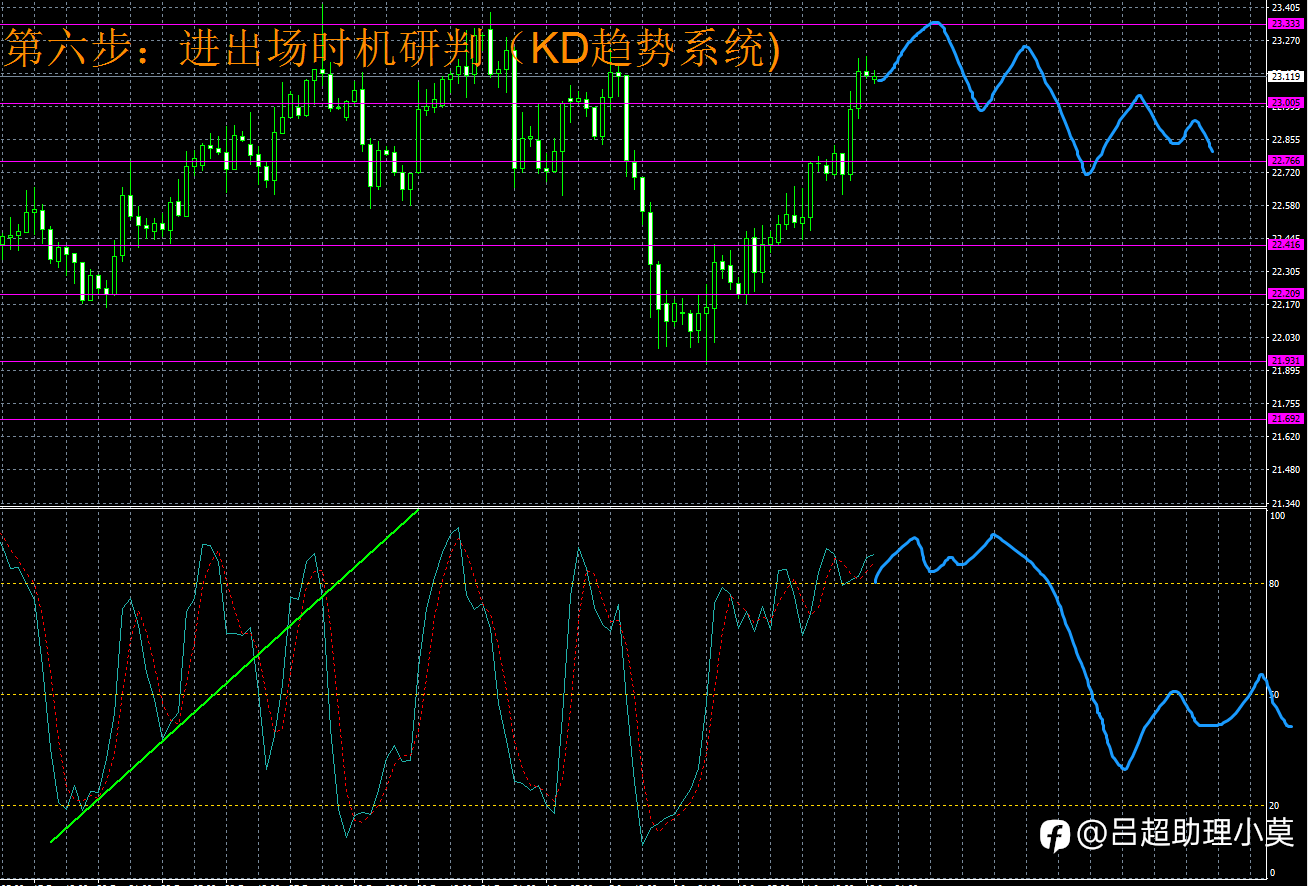Screen dimensions: 1309x886
Task: Click the 22.720 price axis value
Action: (1285, 173)
